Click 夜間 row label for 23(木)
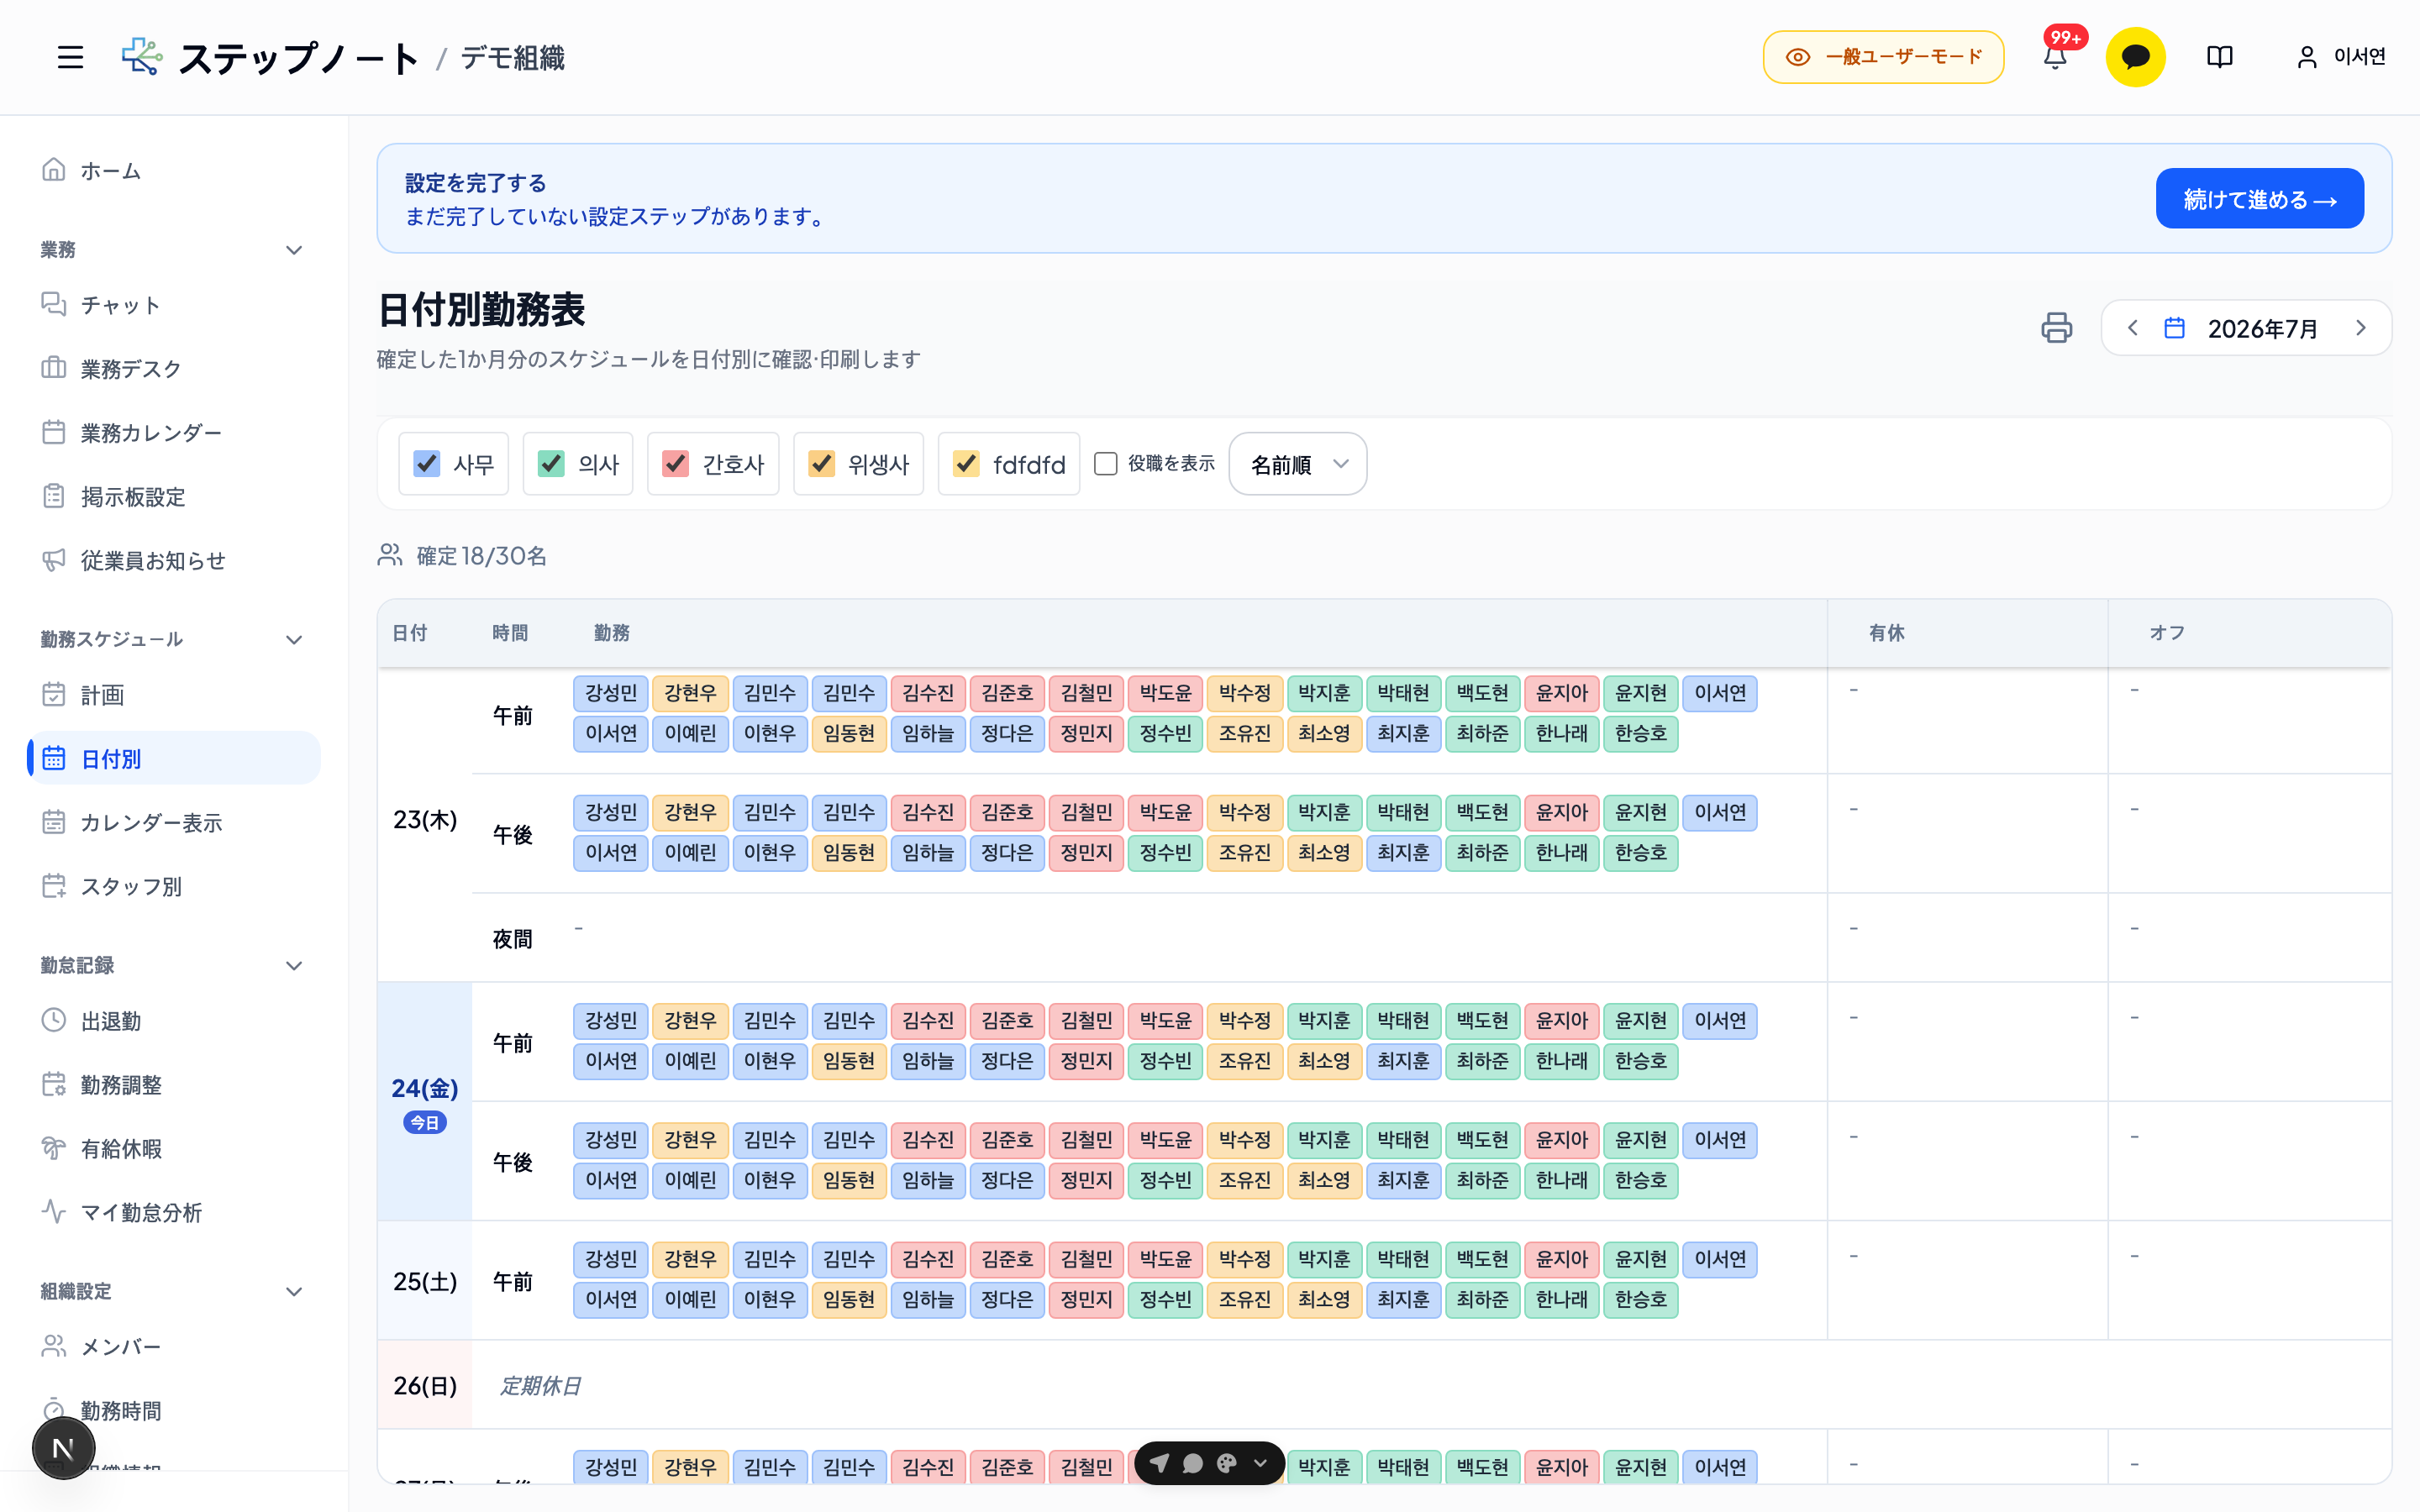 pyautogui.click(x=513, y=939)
